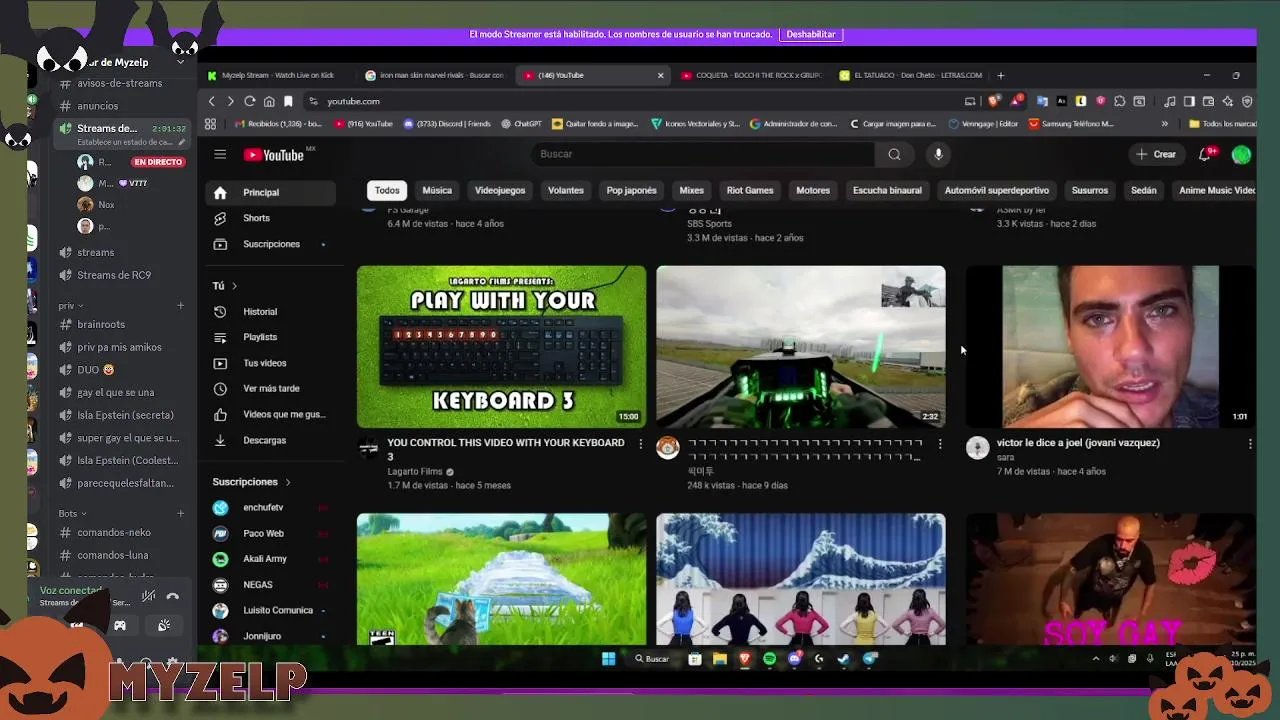Viewport: 1280px width, 720px height.
Task: Open more options for the jet cockpit video
Action: pos(940,443)
